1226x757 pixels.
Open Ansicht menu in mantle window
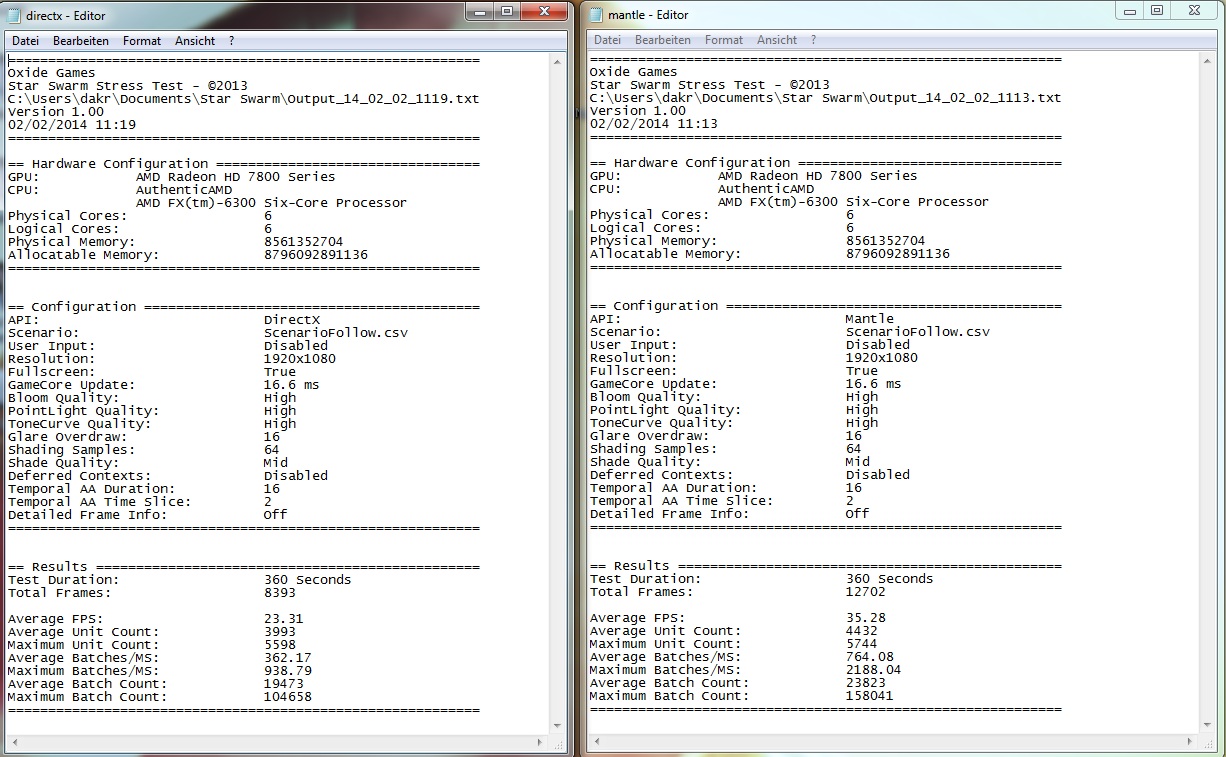(777, 40)
